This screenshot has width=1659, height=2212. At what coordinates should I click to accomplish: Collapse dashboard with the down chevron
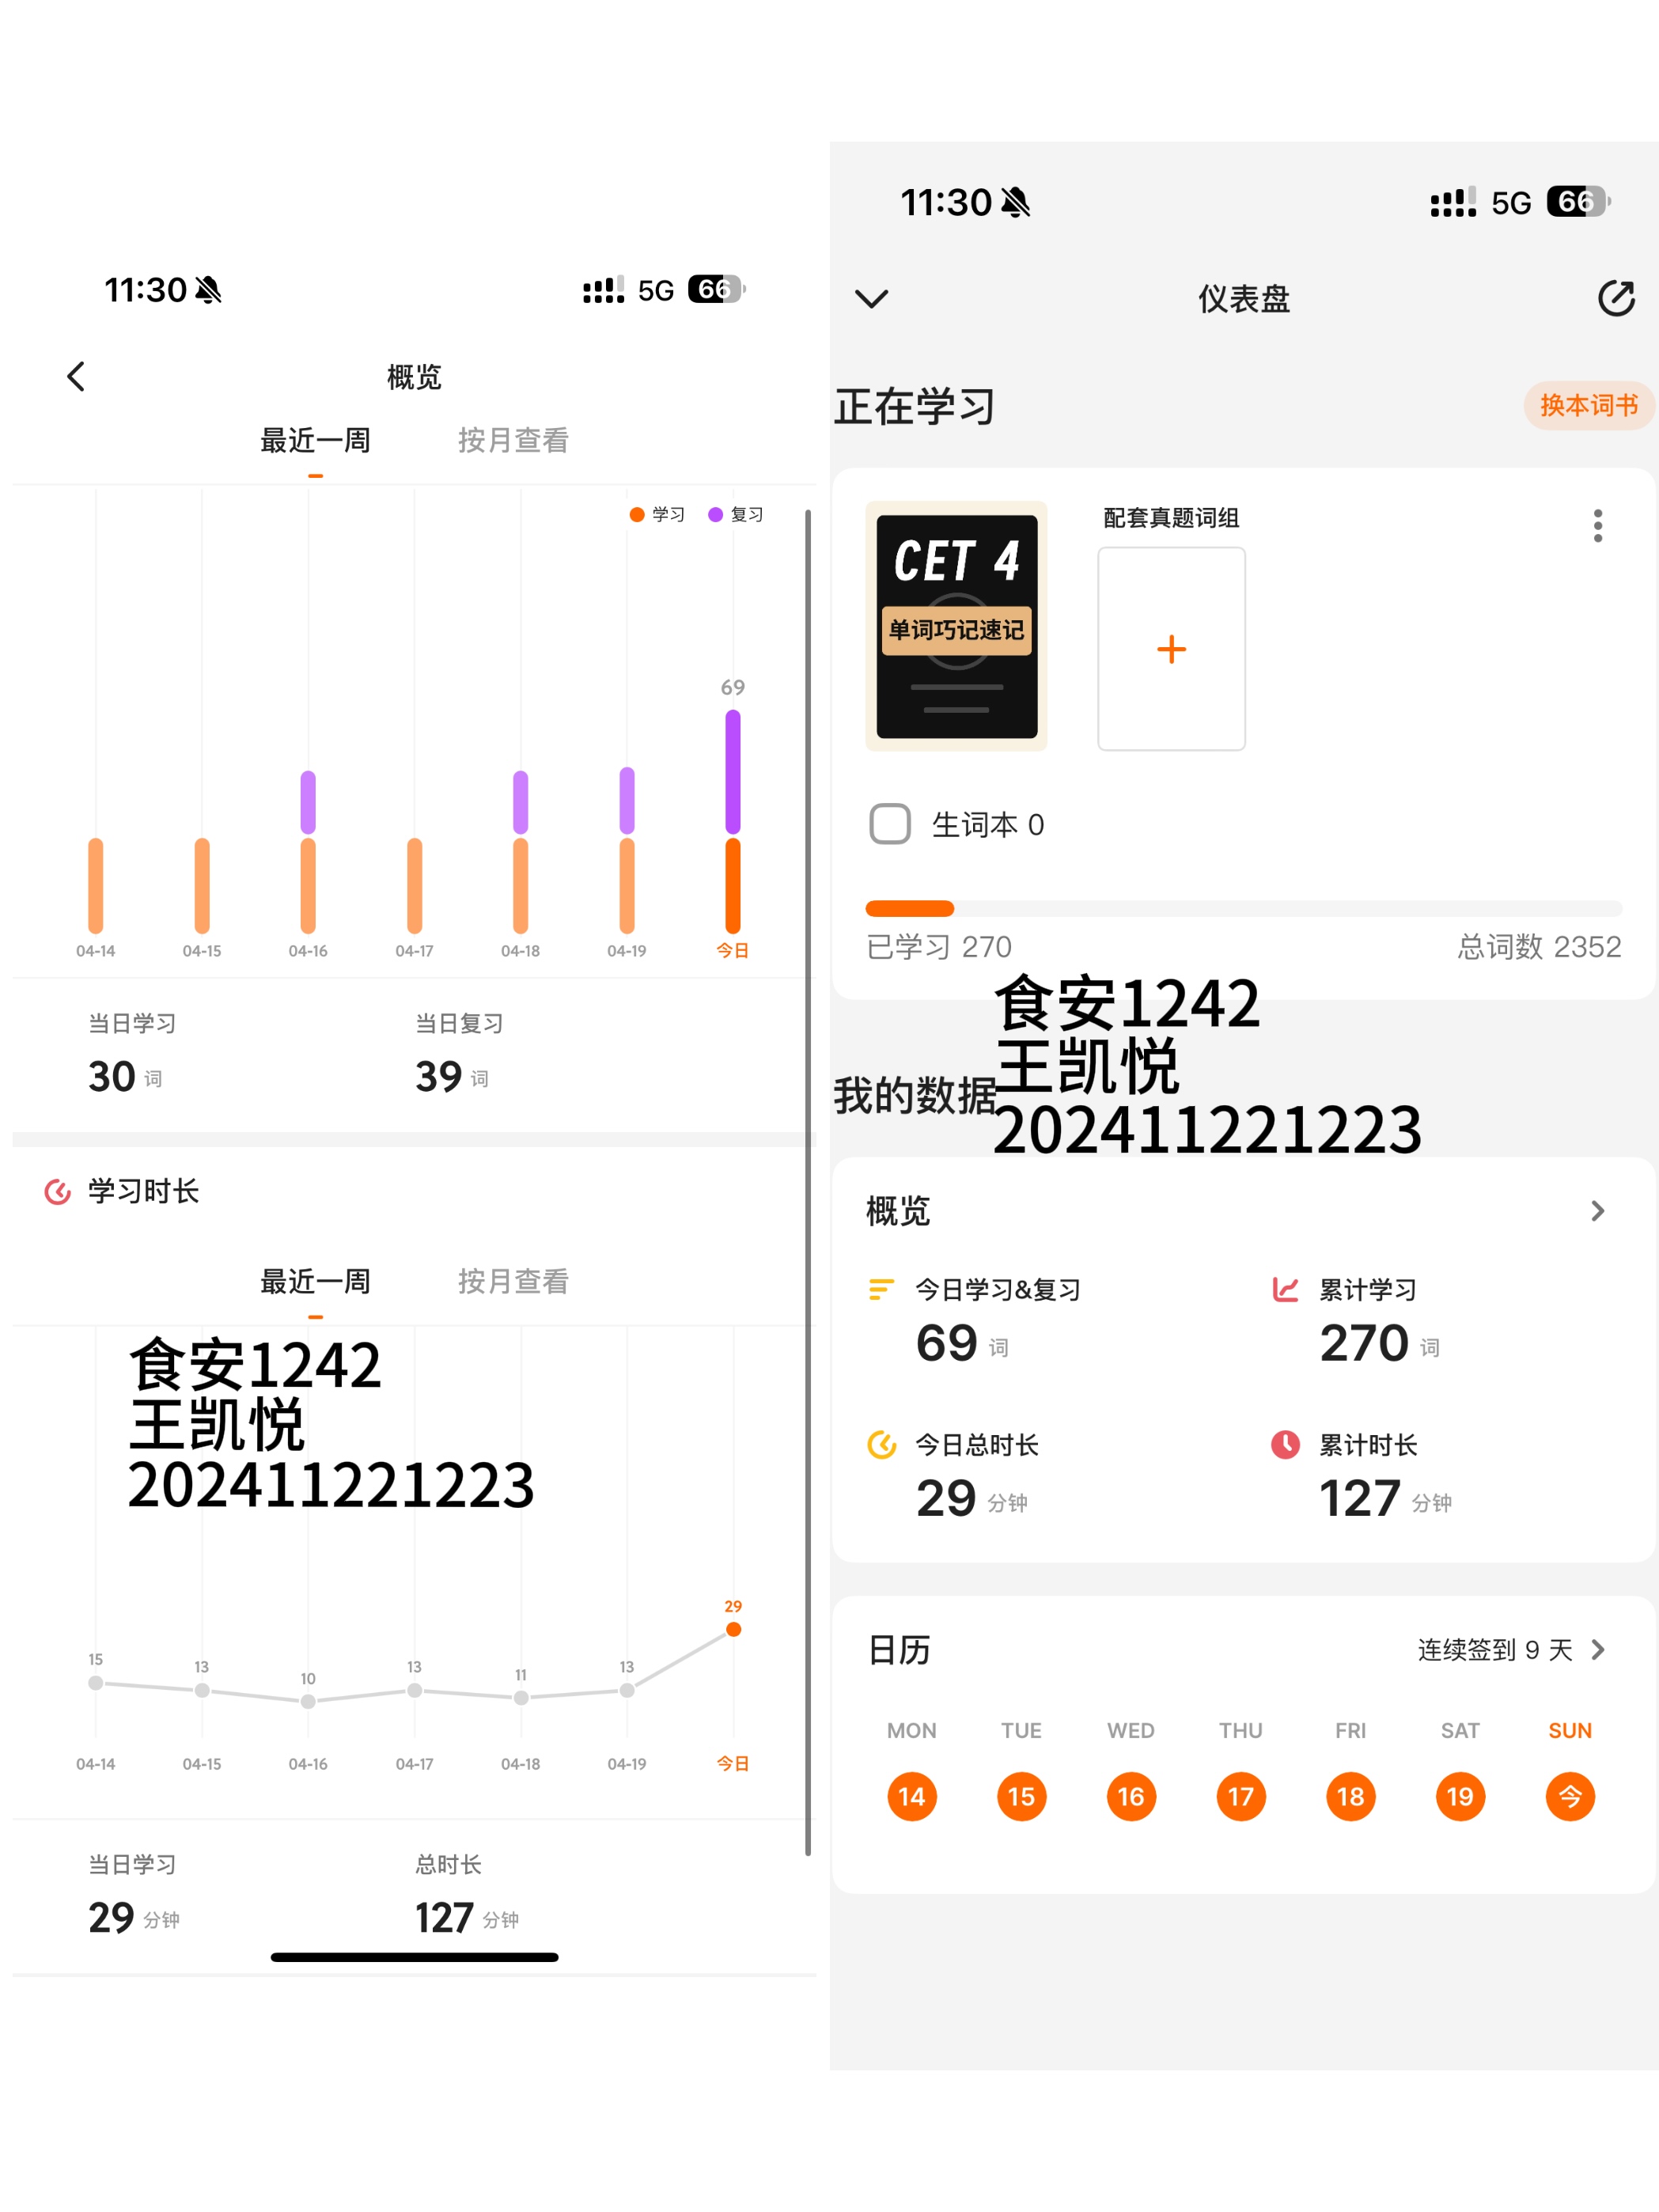tap(871, 299)
